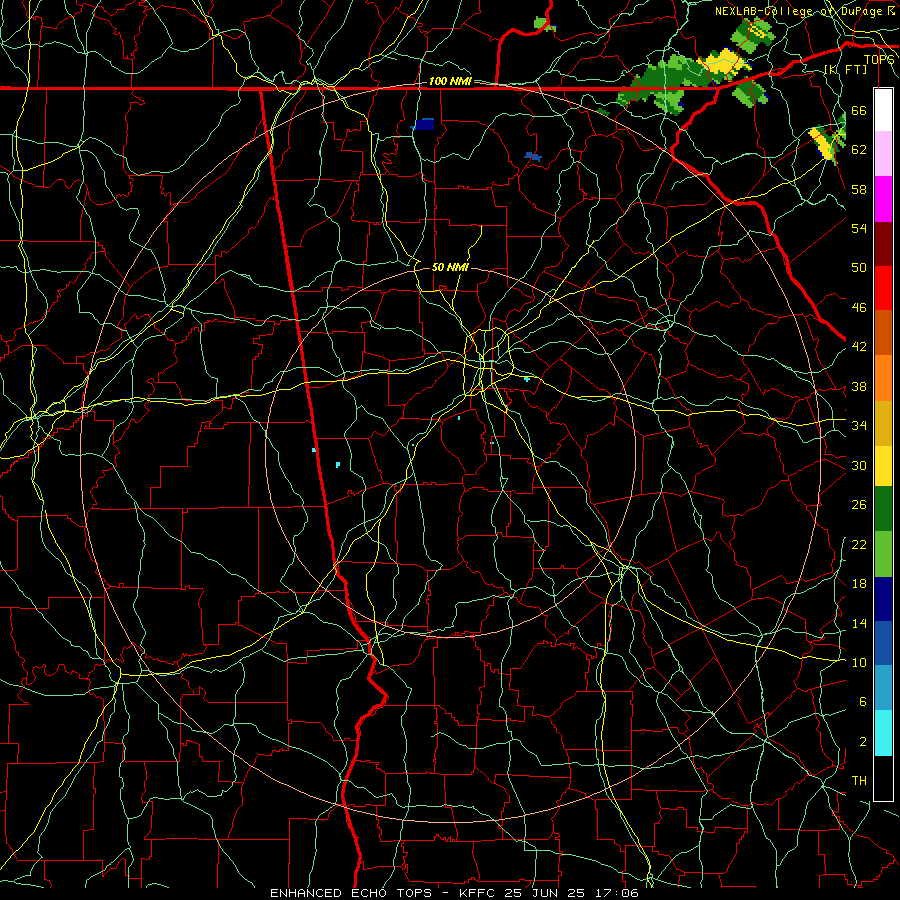900x900 pixels.
Task: Click the legend value "34"
Action: click(859, 426)
